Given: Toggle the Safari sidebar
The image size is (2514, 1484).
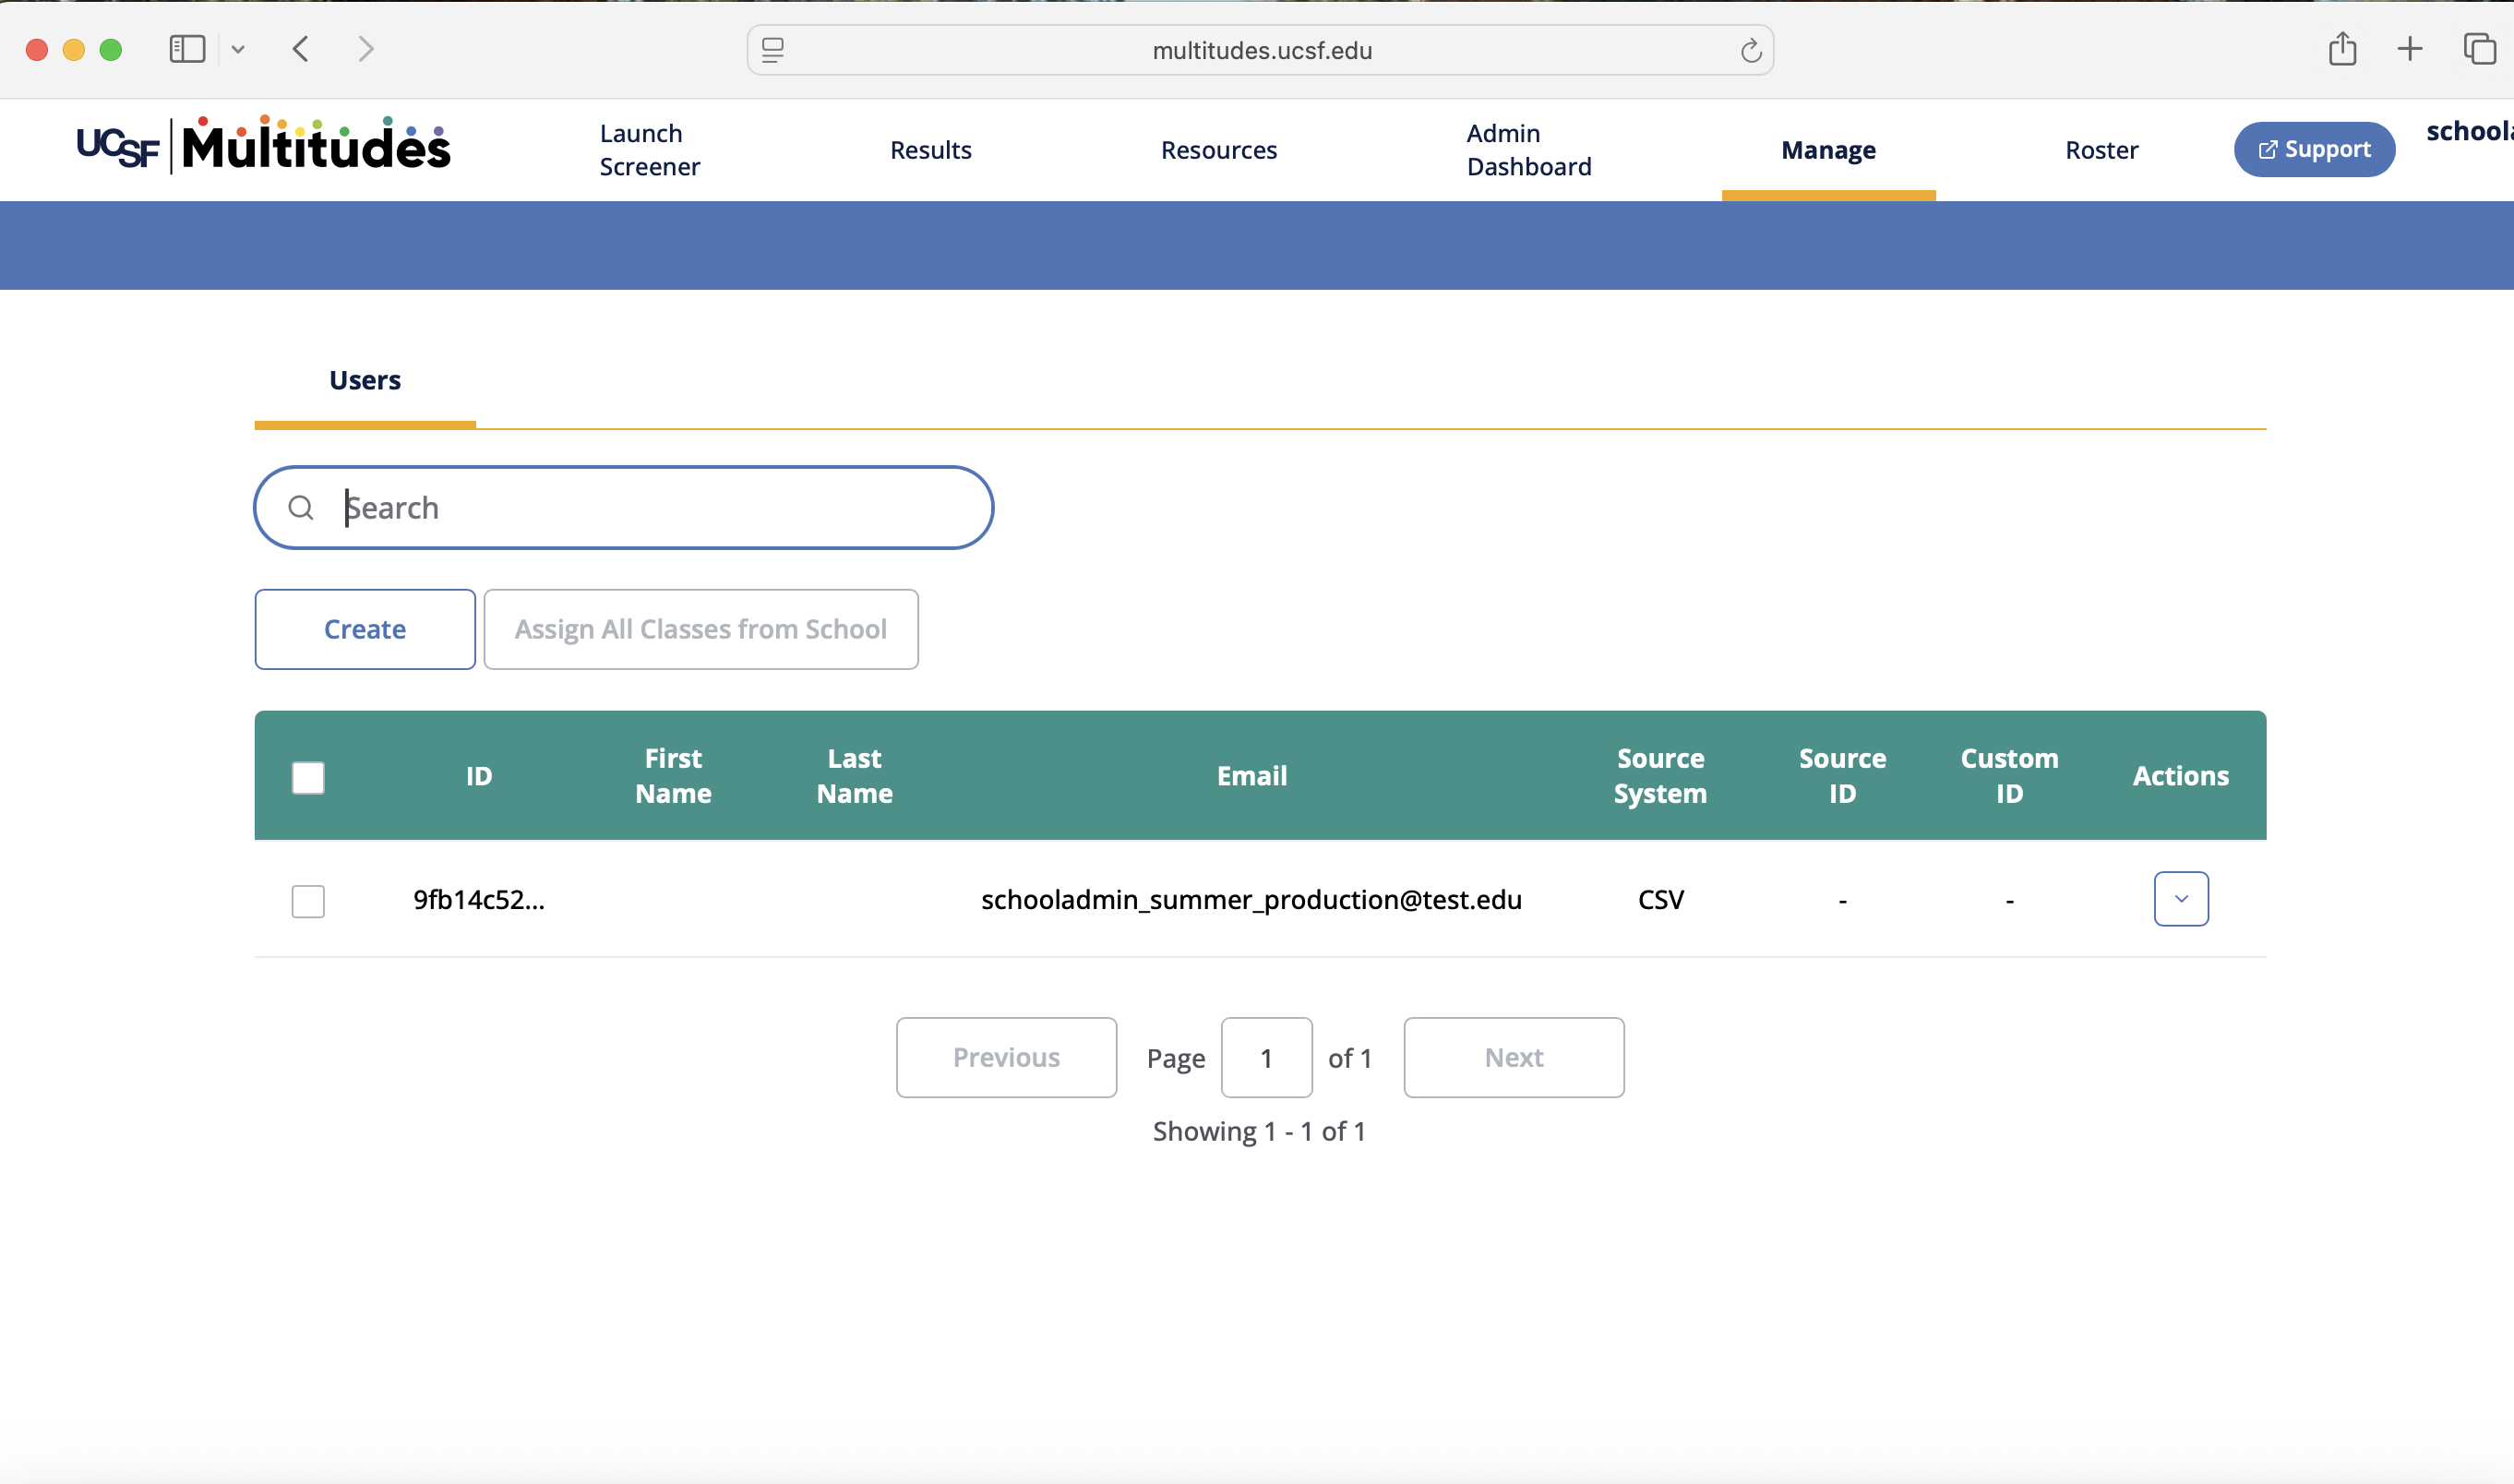Looking at the screenshot, I should click(x=186, y=48).
